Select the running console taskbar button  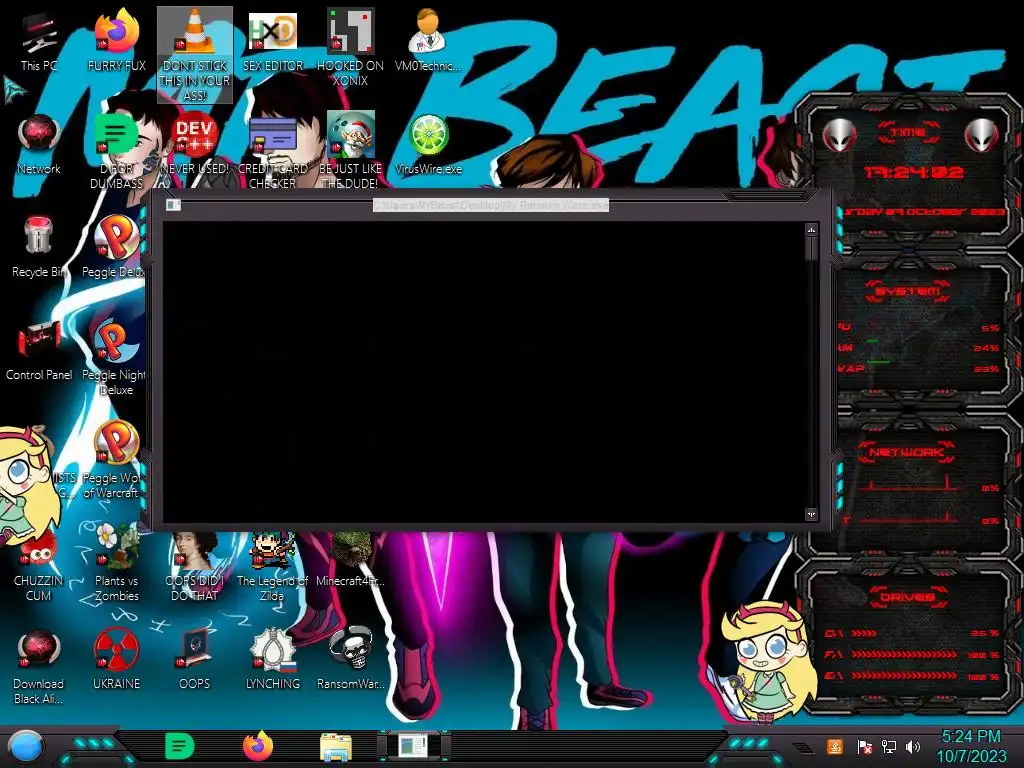tap(413, 746)
